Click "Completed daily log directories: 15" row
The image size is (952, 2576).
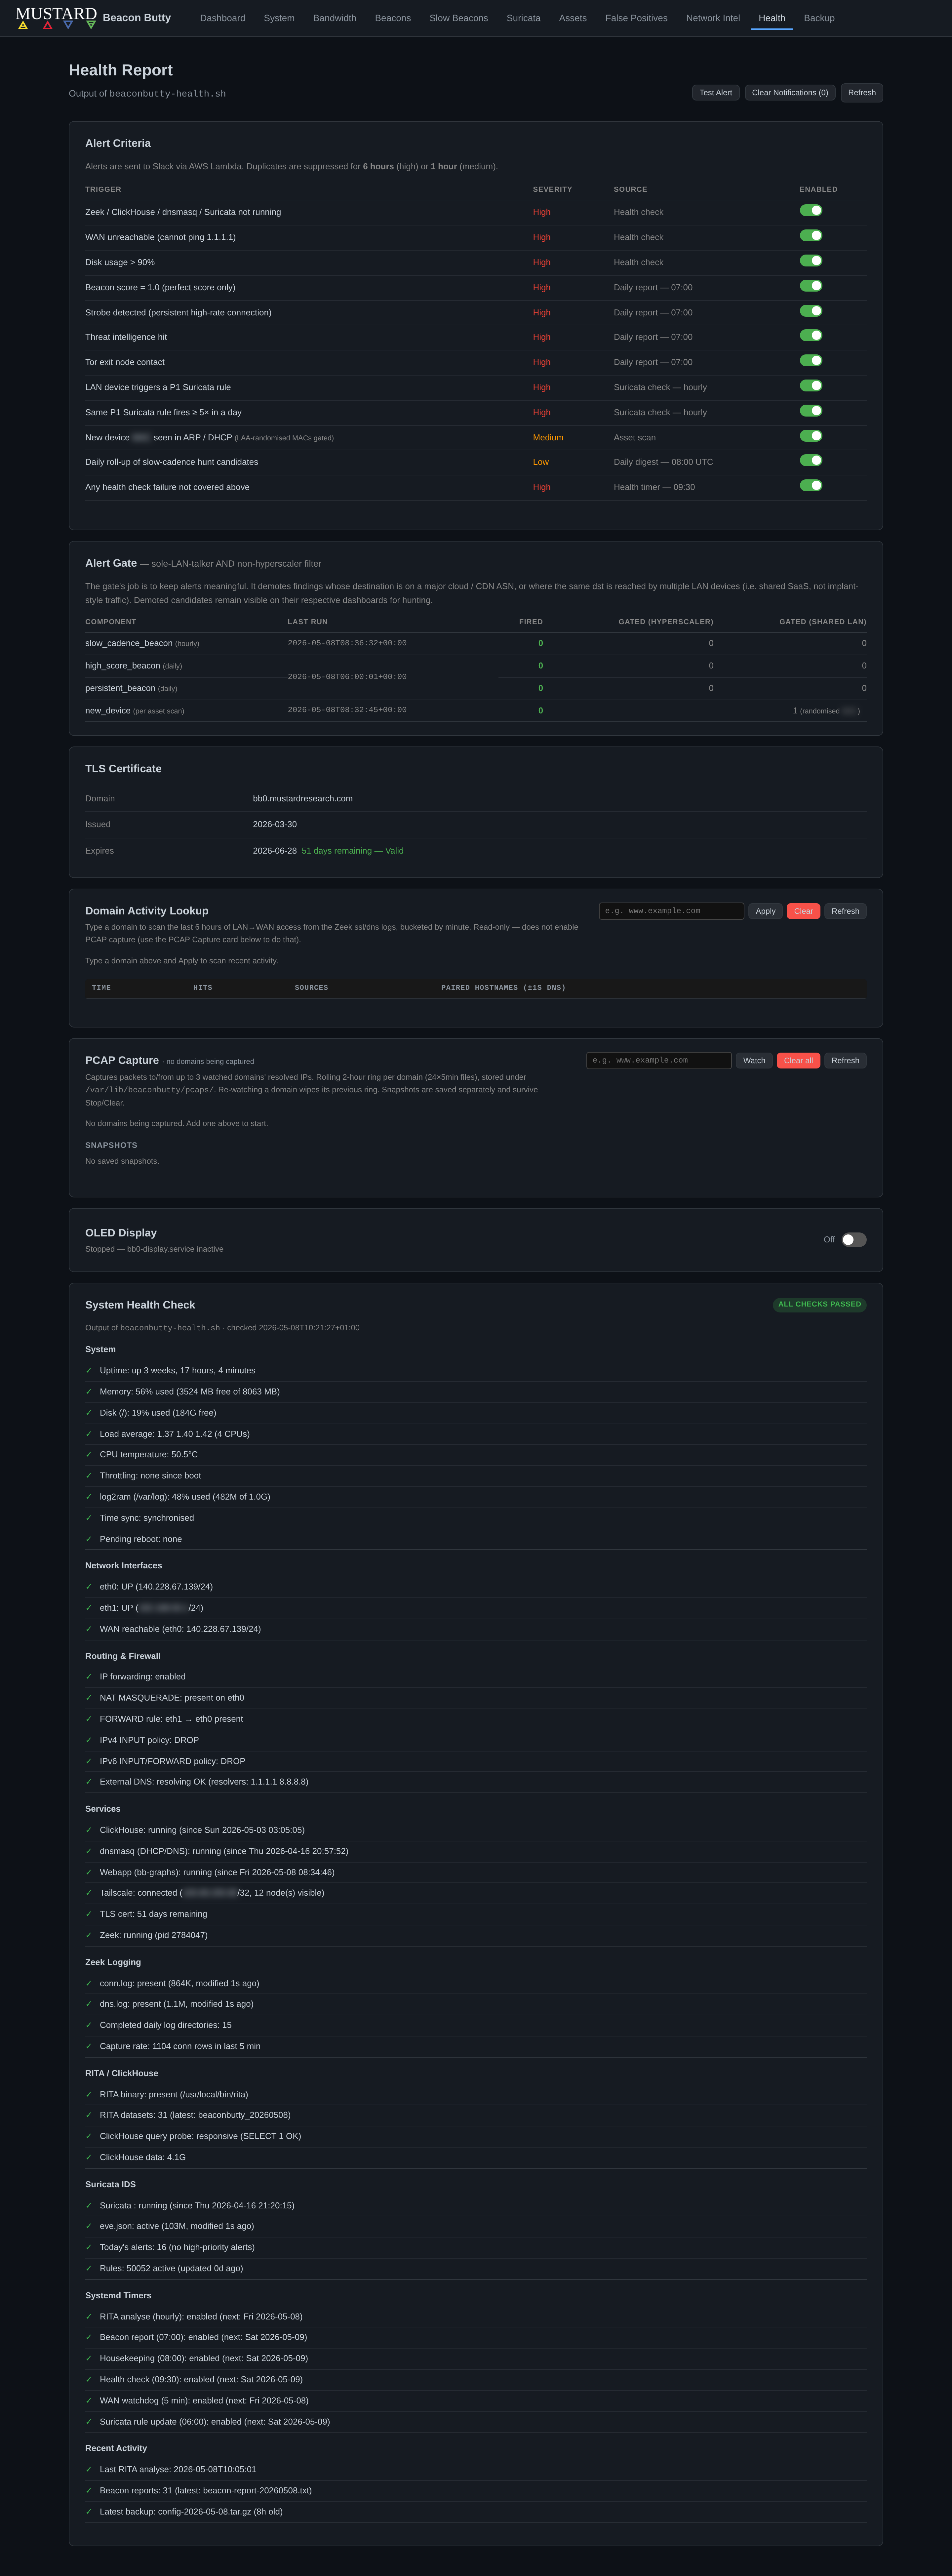pos(476,2025)
